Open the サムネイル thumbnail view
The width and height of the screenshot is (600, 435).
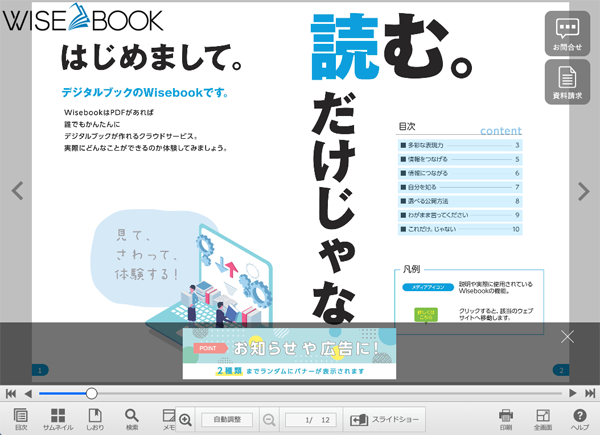coord(58,419)
